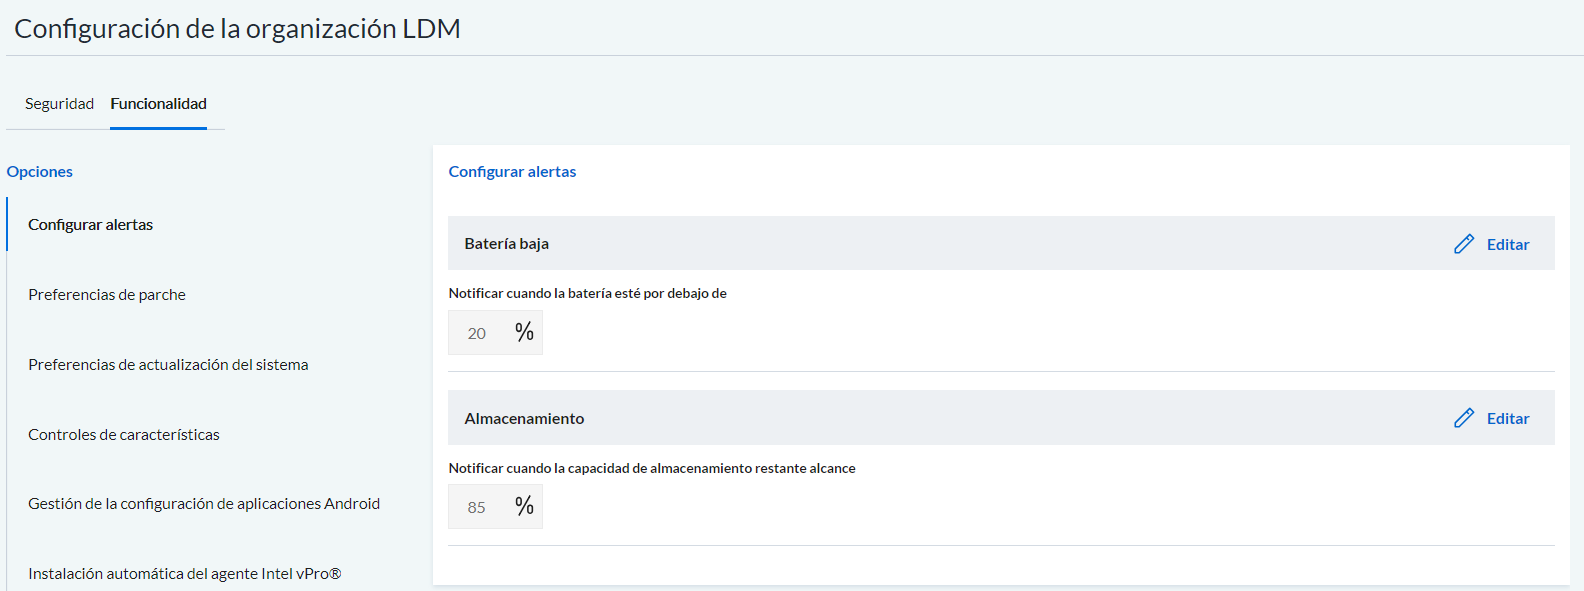Open Configurar alertas in the options list

tap(90, 225)
